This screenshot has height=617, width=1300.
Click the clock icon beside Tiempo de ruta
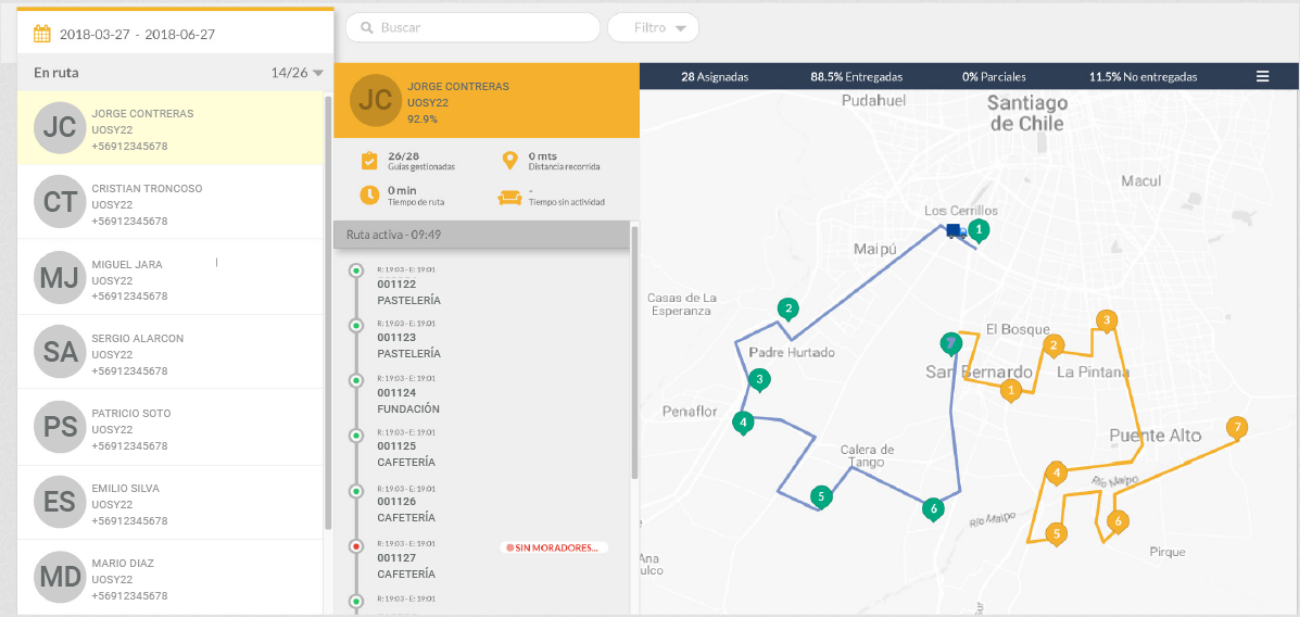pyautogui.click(x=368, y=192)
